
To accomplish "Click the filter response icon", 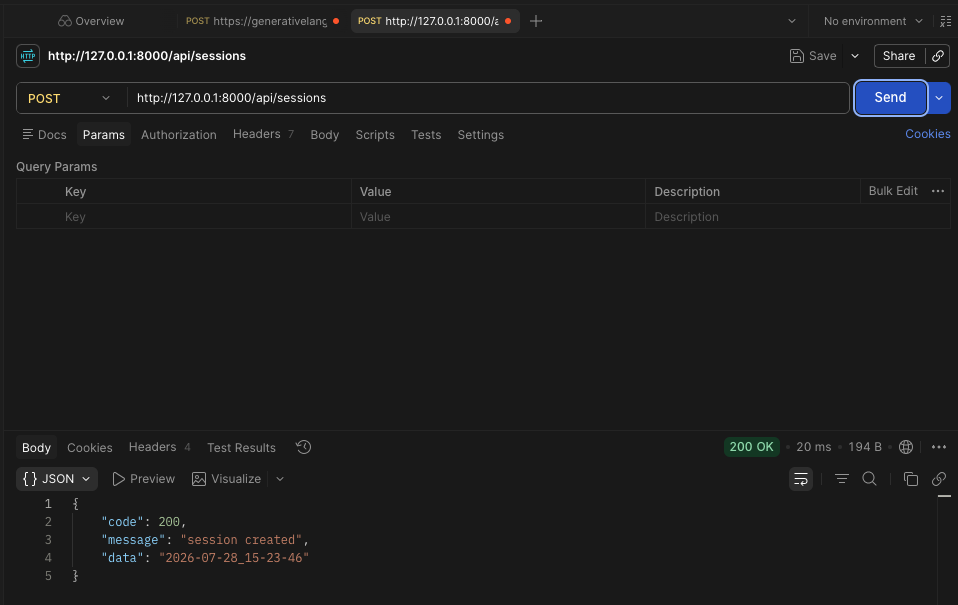I will (841, 479).
